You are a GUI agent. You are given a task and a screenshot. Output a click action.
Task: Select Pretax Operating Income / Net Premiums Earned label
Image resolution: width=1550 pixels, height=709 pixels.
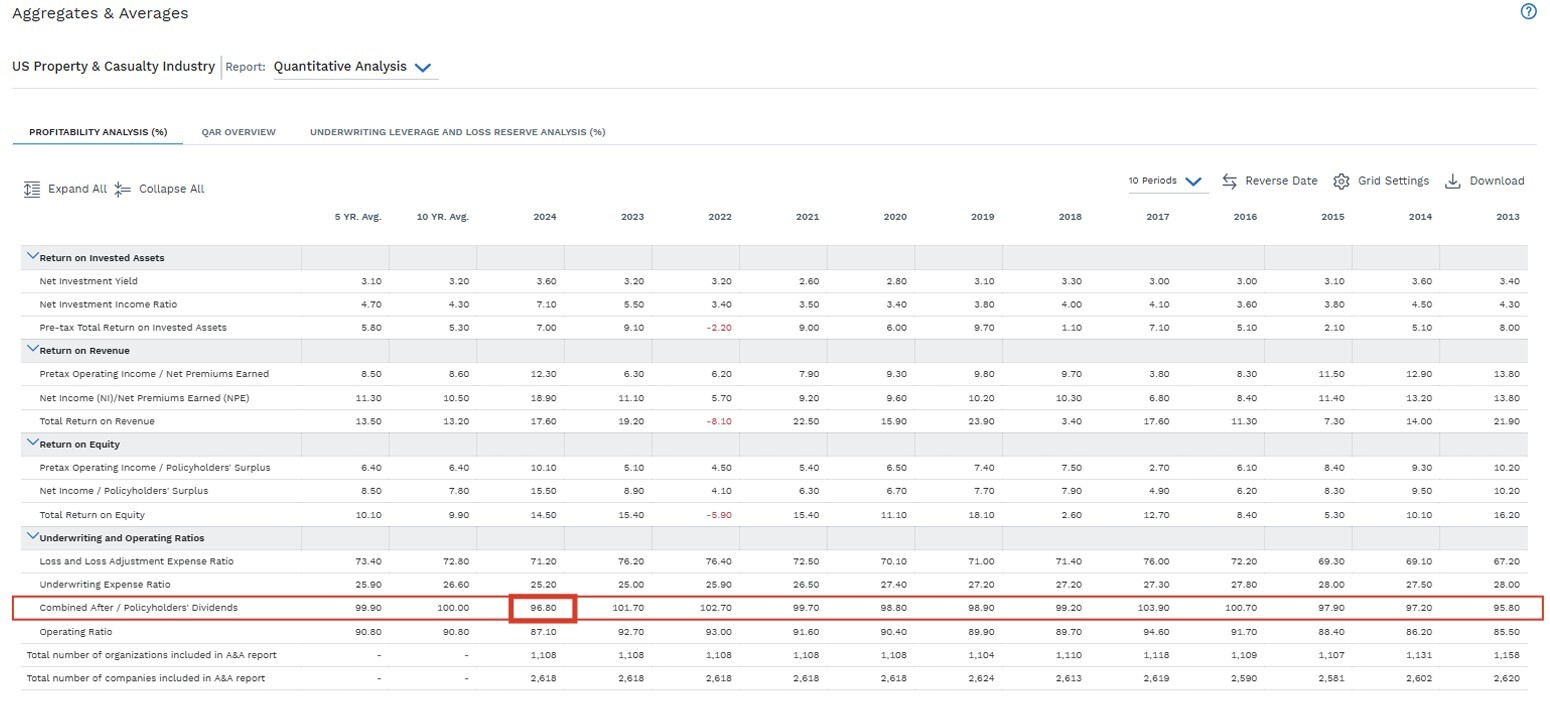(x=154, y=374)
